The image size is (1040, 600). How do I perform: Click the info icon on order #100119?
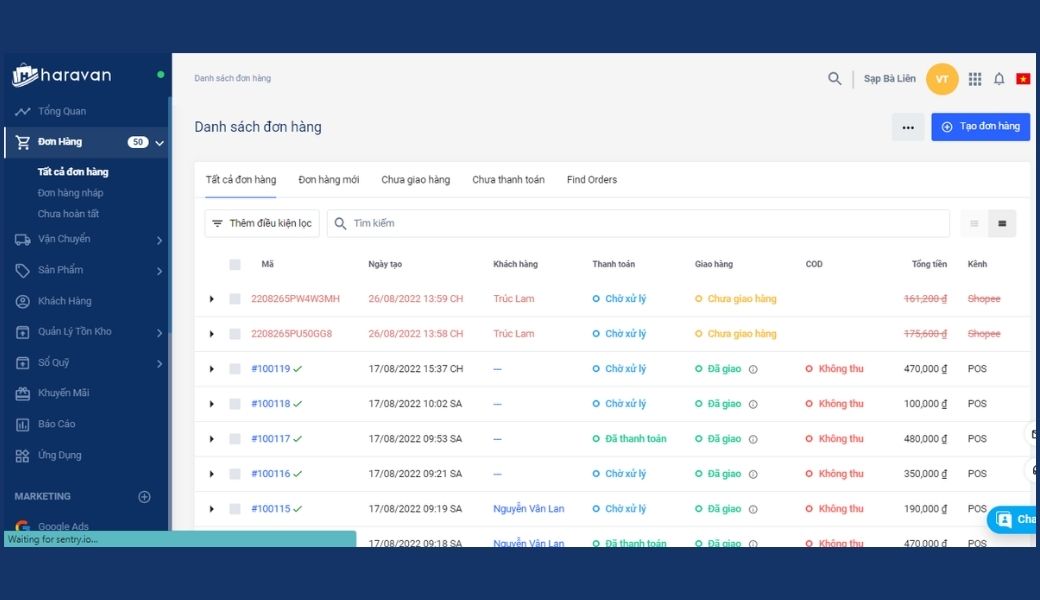(x=753, y=369)
